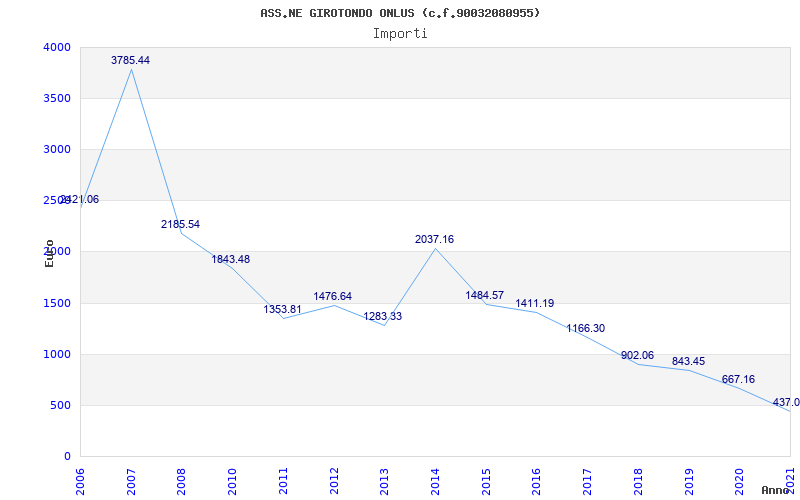This screenshot has width=800, height=500.
Task: Click the 3500 y-axis tick label
Action: (55, 98)
